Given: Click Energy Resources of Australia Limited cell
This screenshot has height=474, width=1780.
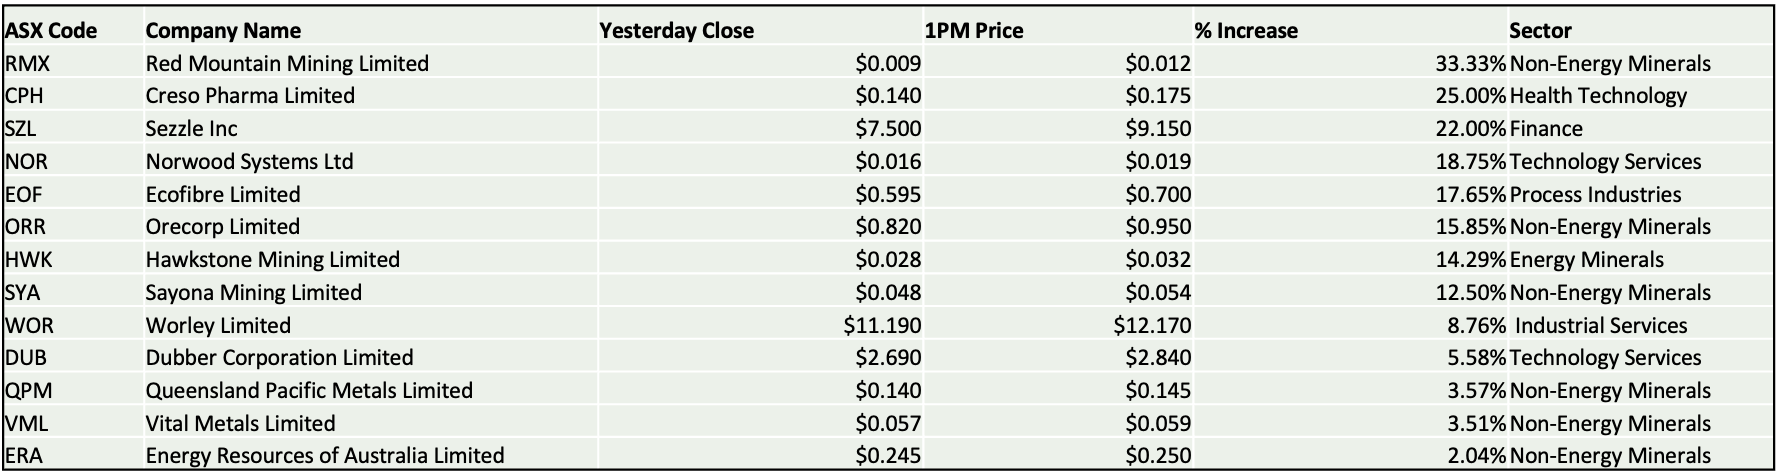Looking at the screenshot, I should point(325,456).
